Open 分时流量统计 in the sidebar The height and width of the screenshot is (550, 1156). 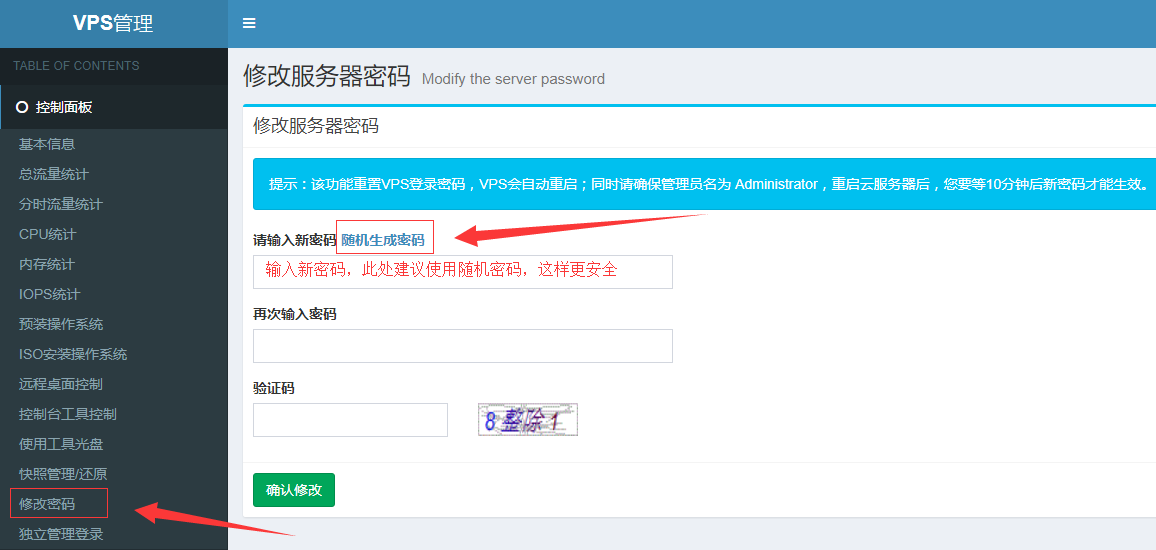pos(60,204)
